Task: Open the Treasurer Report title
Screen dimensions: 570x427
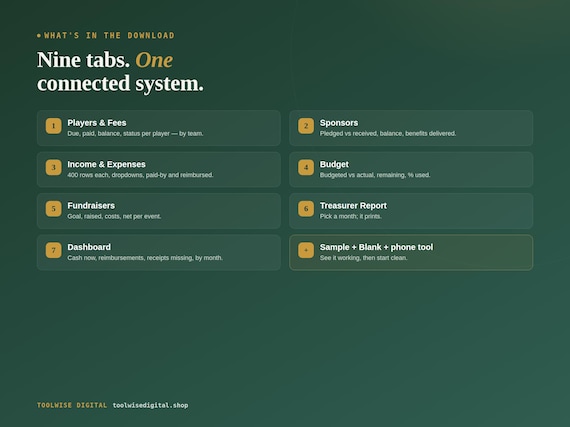Action: click(353, 206)
